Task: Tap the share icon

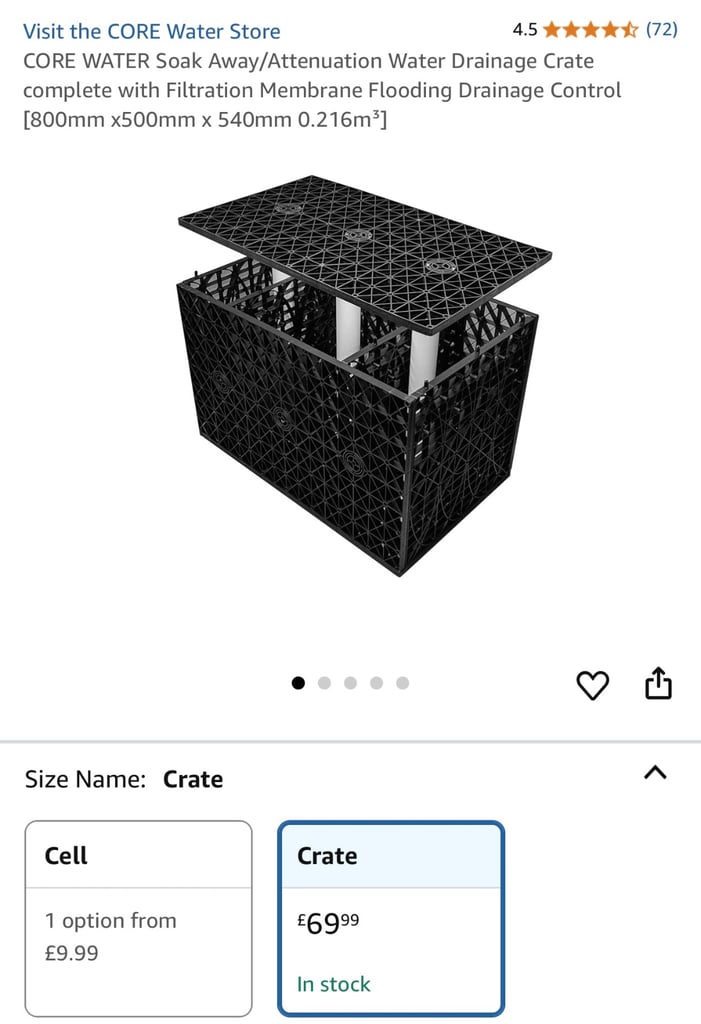Action: [658, 683]
